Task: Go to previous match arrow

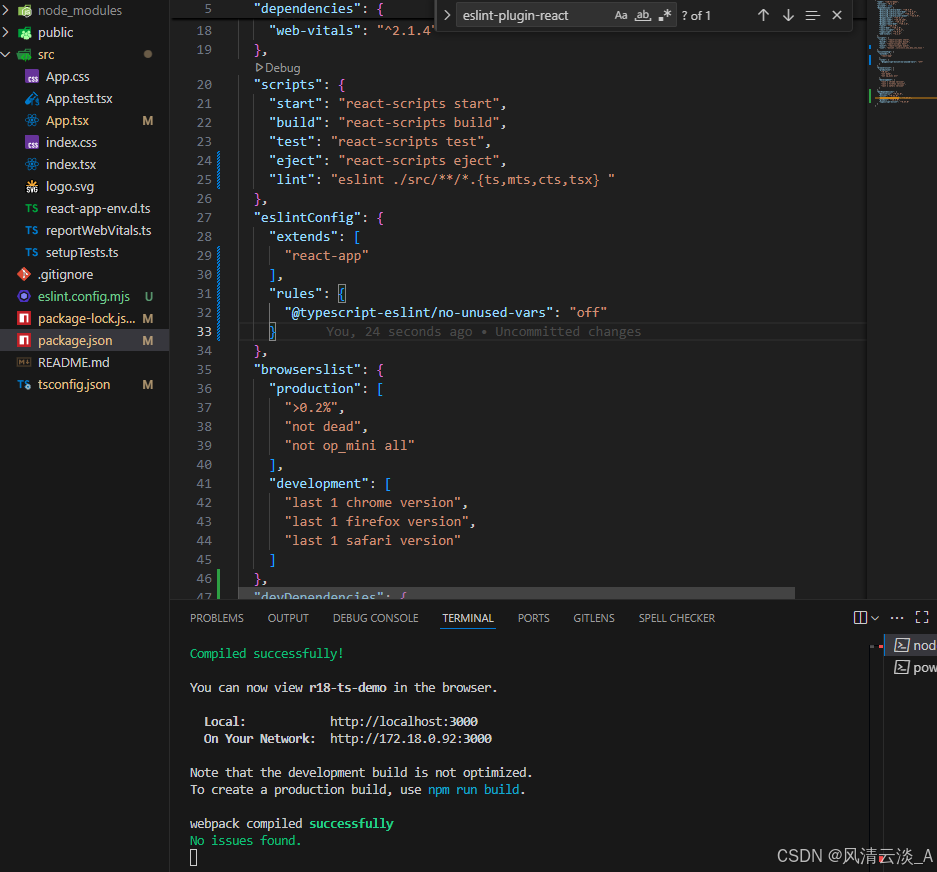Action: 763,16
